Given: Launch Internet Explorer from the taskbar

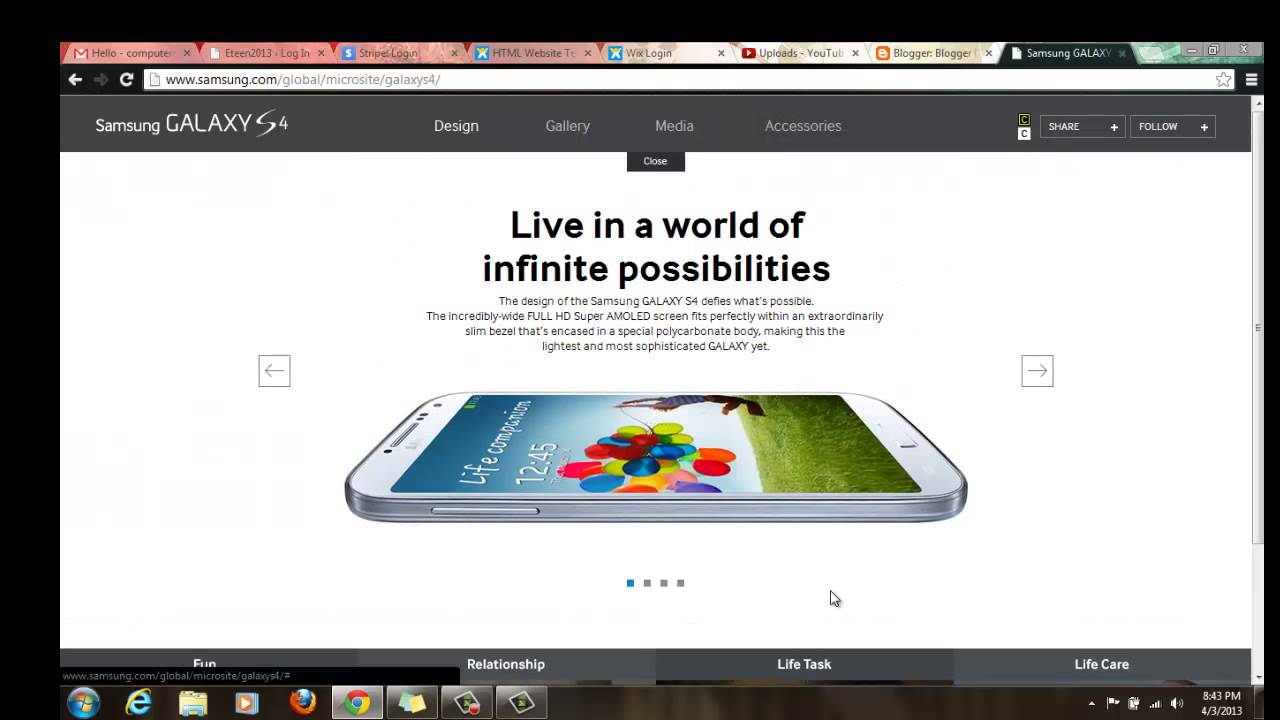Looking at the screenshot, I should [x=138, y=703].
